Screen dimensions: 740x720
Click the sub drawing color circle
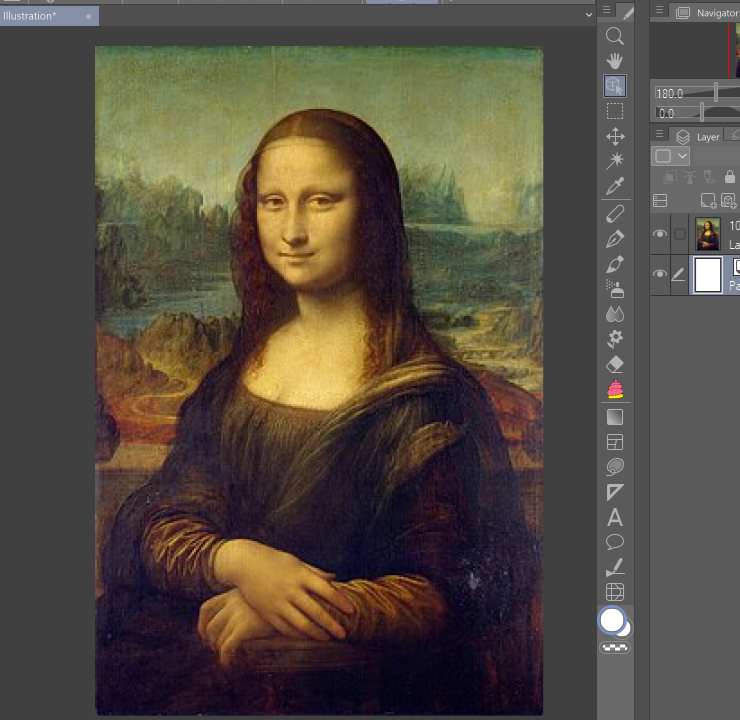click(x=626, y=629)
